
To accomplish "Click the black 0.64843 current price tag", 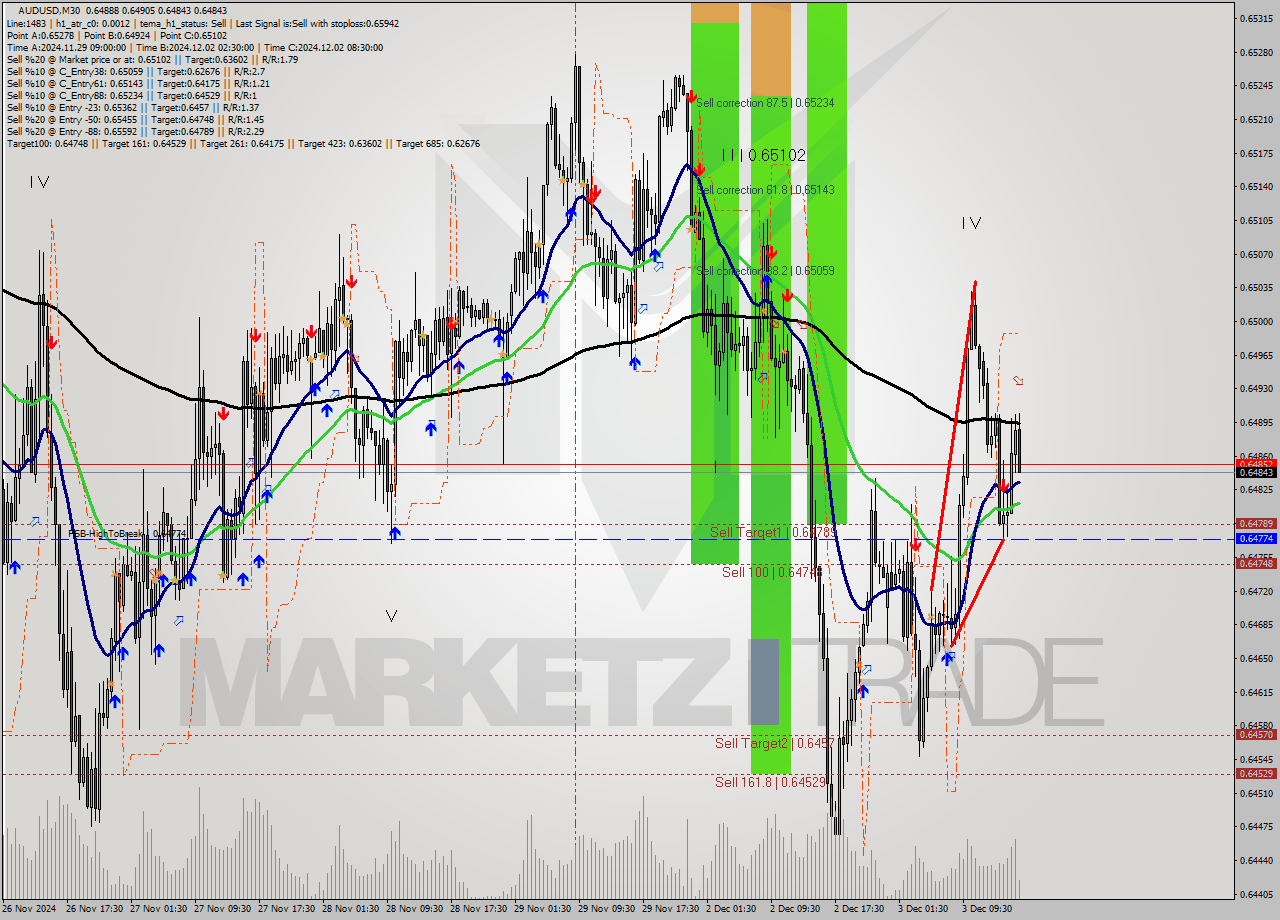I will 1256,472.
